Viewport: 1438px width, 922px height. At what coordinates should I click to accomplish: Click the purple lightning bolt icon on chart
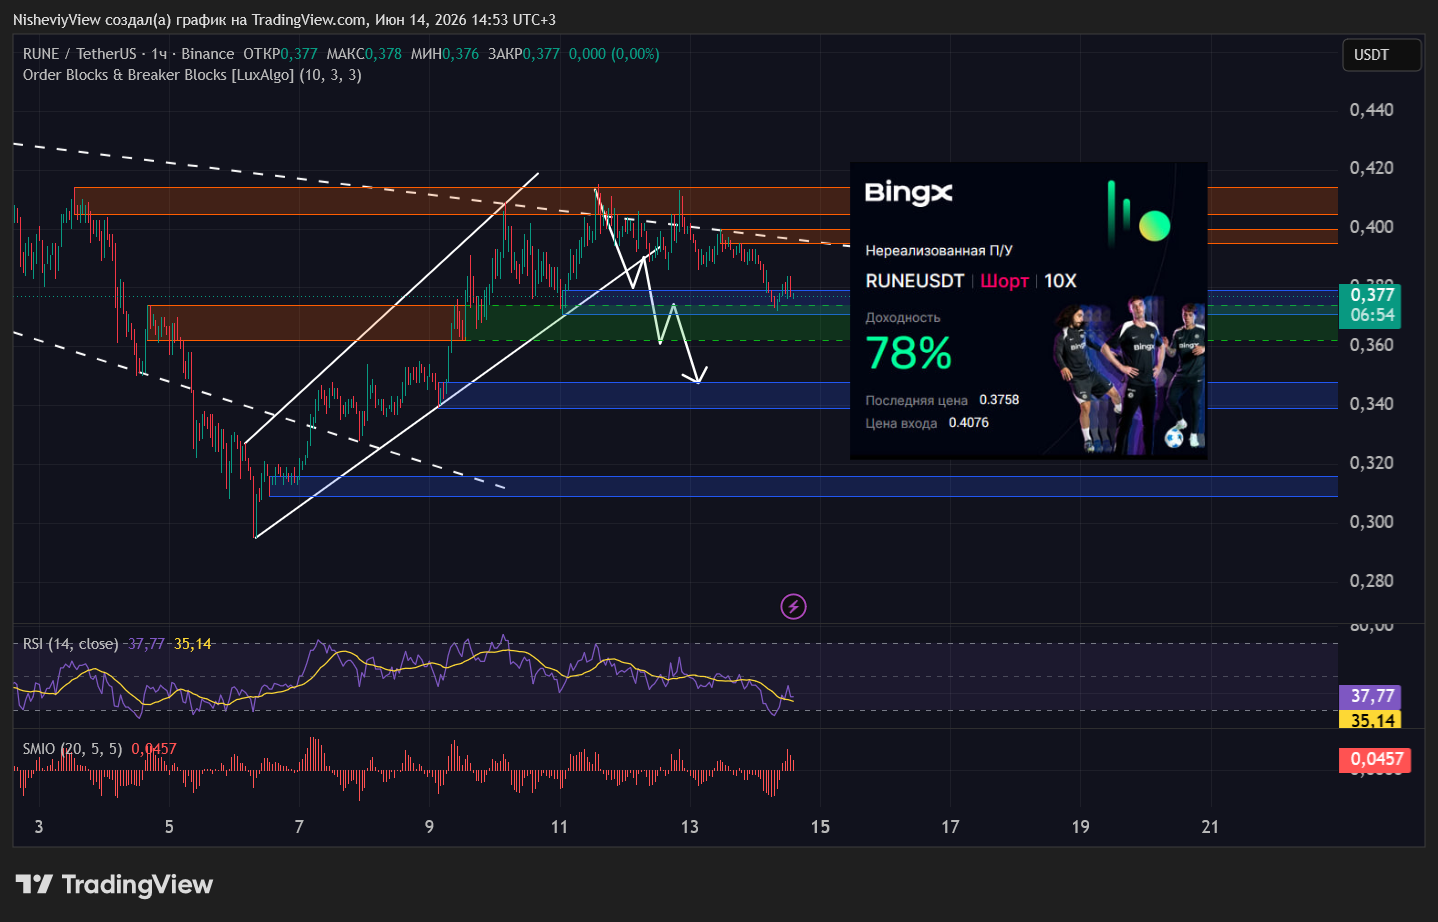coord(793,606)
